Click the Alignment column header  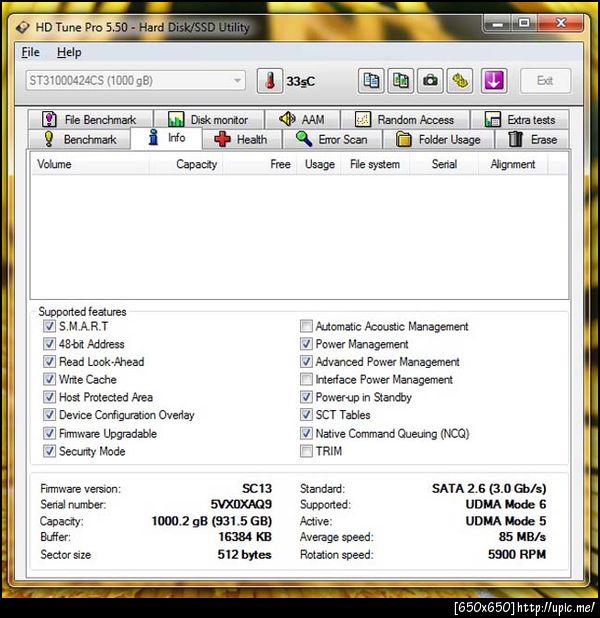[x=513, y=164]
